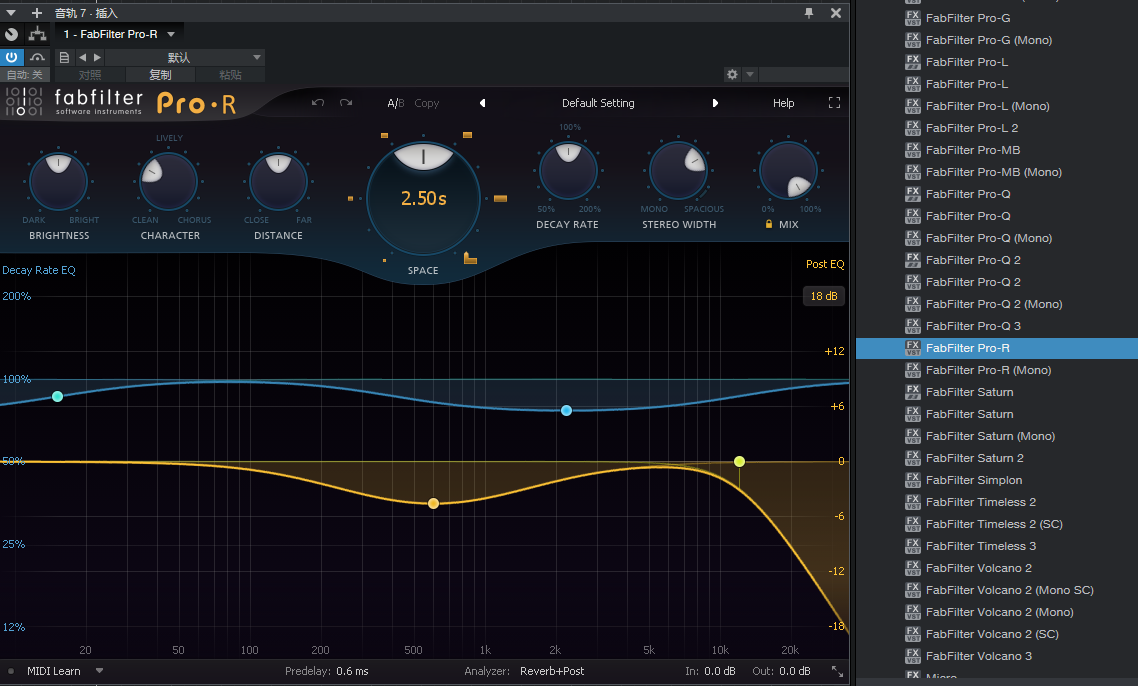Image resolution: width=1138 pixels, height=686 pixels.
Task: Go to the previous preset arrow
Action: (x=482, y=103)
